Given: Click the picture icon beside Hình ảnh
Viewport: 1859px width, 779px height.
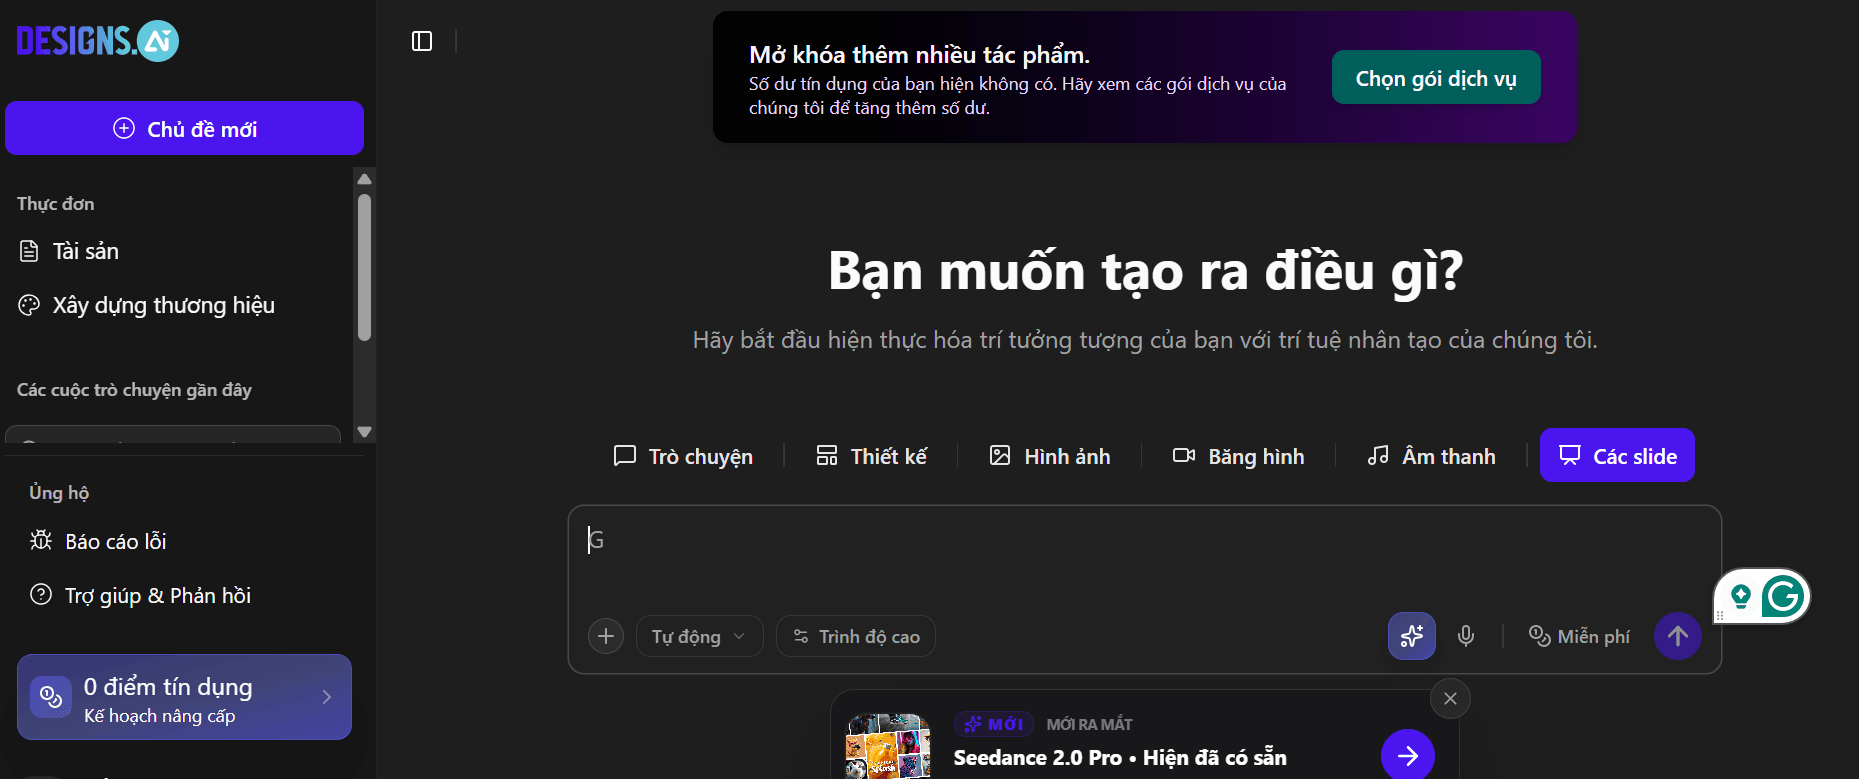Looking at the screenshot, I should [1000, 455].
